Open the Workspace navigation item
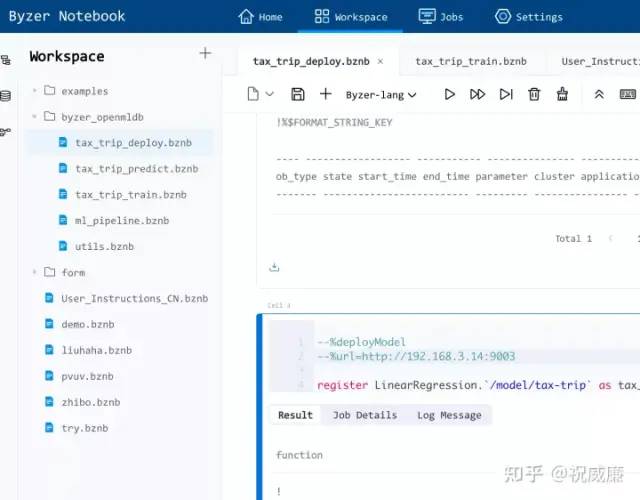Viewport: 640px width, 500px height. click(x=351, y=17)
